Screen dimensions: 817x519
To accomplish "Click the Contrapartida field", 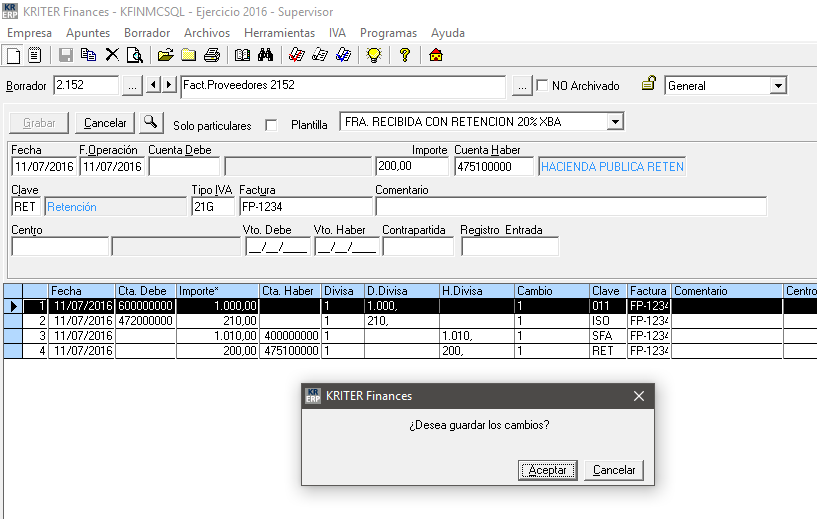I will pos(418,246).
